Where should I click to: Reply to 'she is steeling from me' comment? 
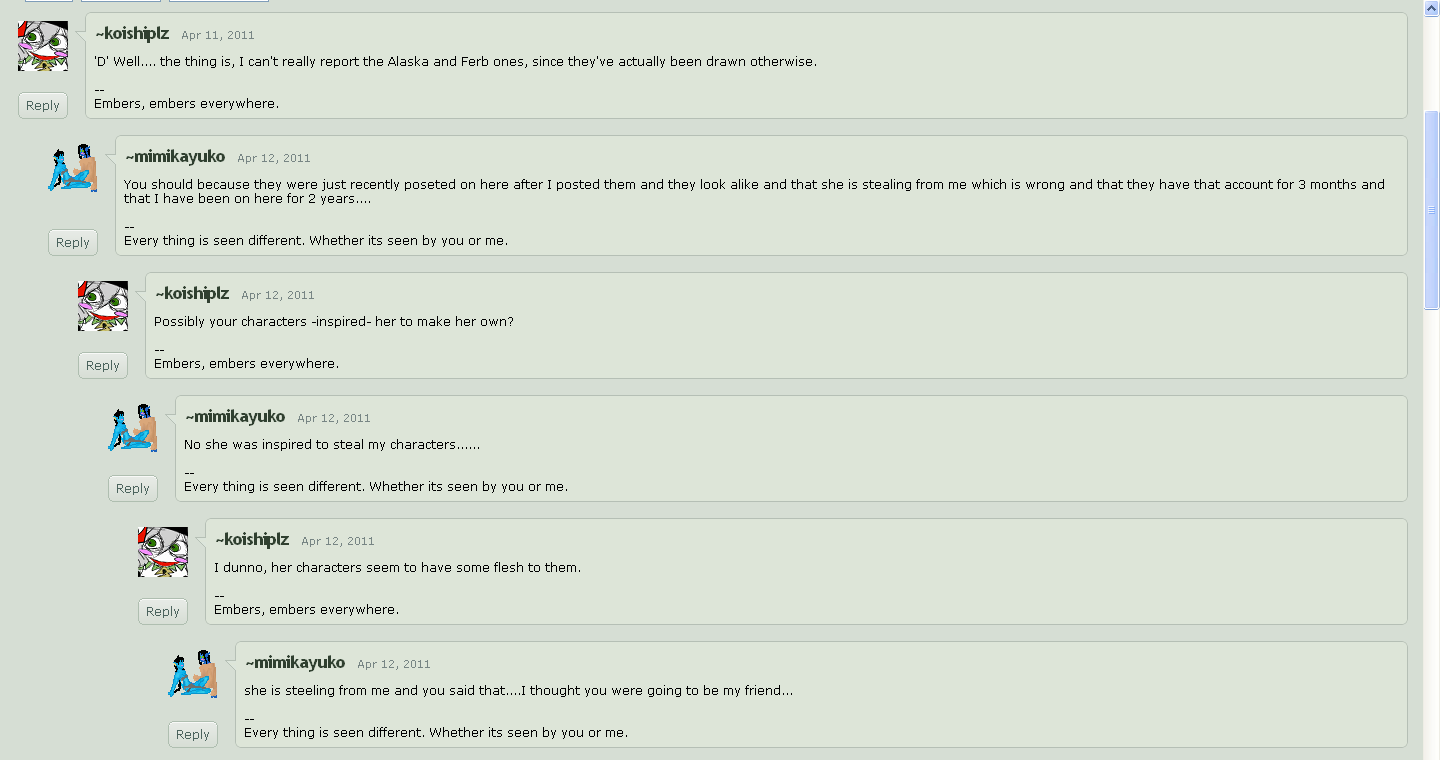[193, 734]
